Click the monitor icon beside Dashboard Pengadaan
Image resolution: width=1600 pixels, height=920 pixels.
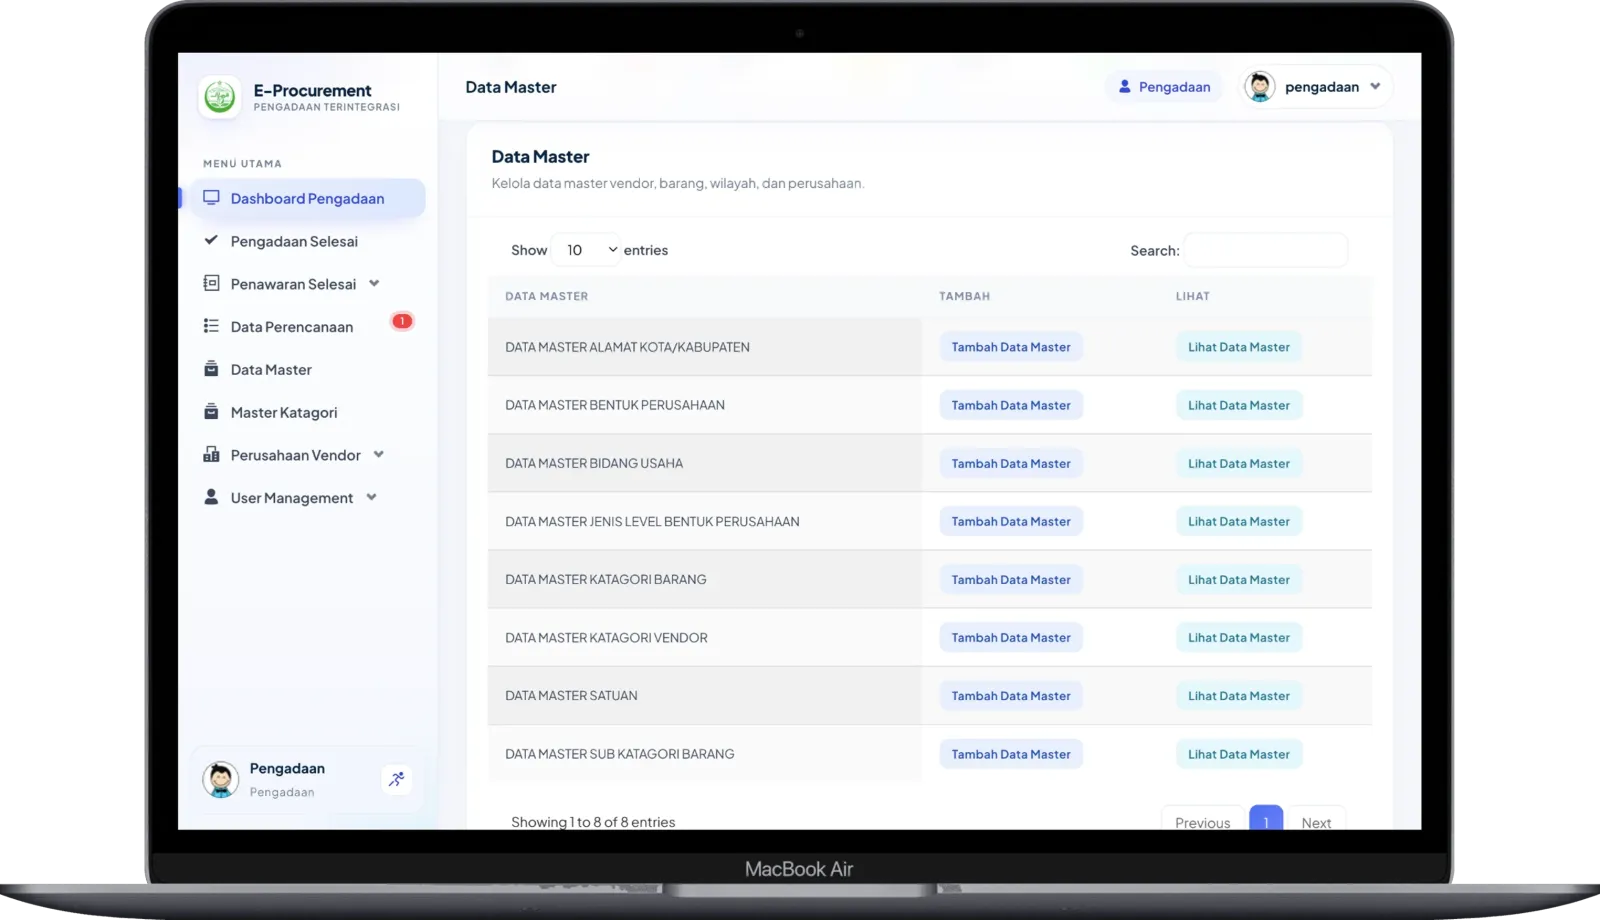[x=211, y=198]
